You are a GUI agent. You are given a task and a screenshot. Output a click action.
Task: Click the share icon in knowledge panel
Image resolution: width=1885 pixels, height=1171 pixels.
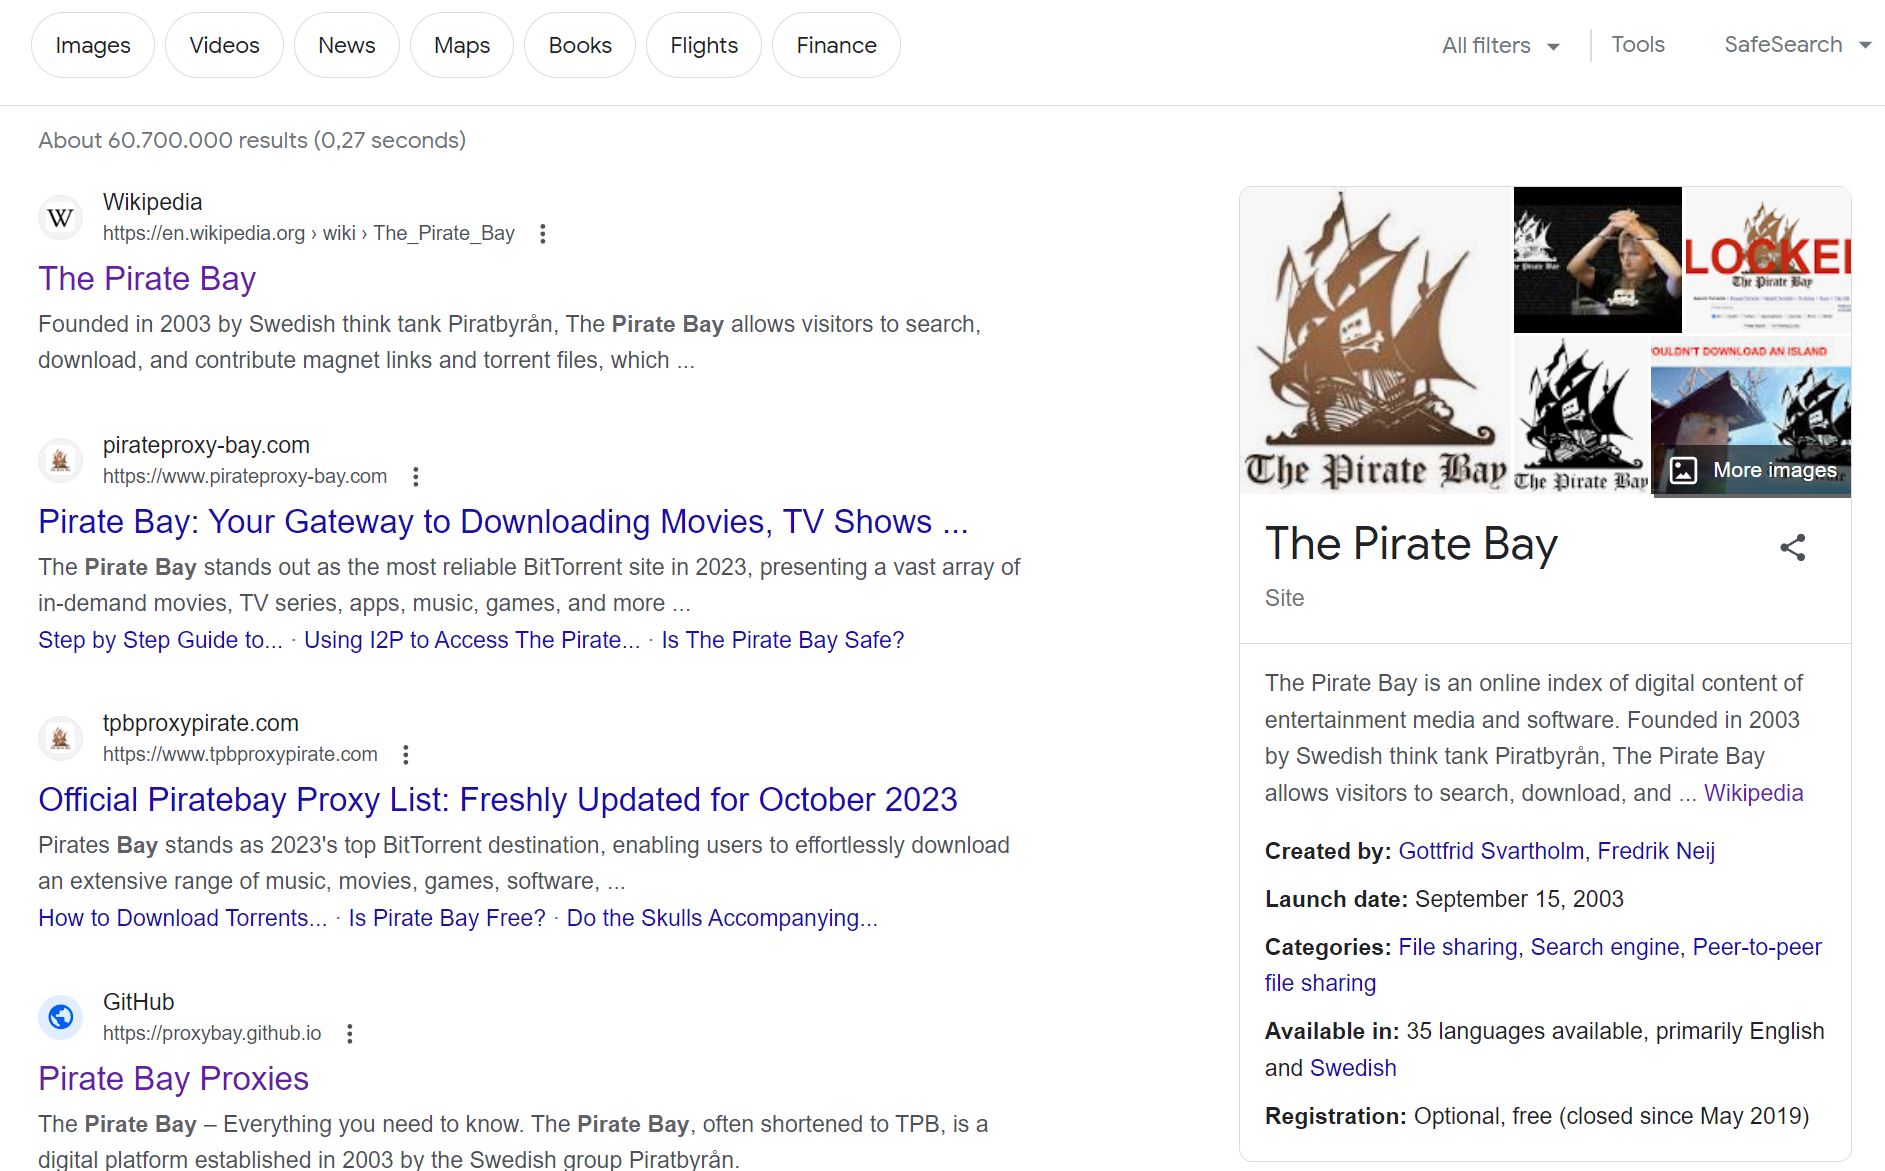tap(1792, 547)
